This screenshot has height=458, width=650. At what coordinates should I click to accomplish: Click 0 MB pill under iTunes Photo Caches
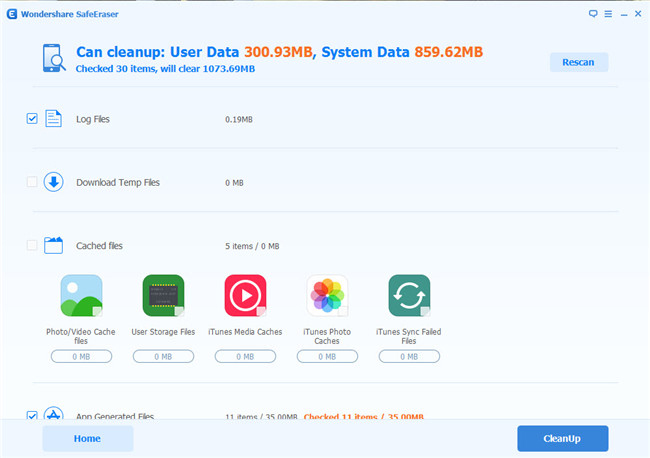[327, 356]
